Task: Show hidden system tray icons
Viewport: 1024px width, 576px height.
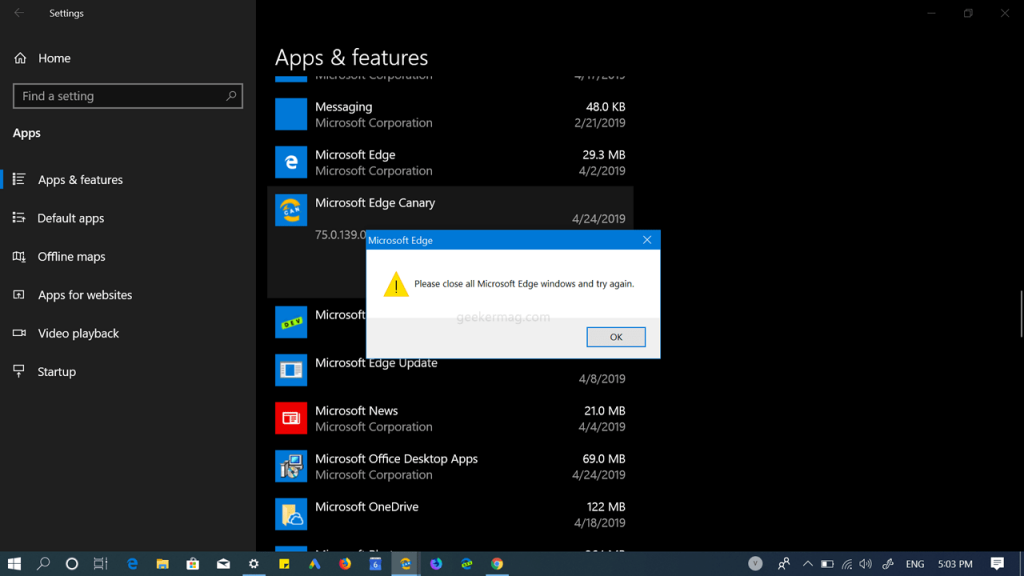Action: click(x=808, y=564)
